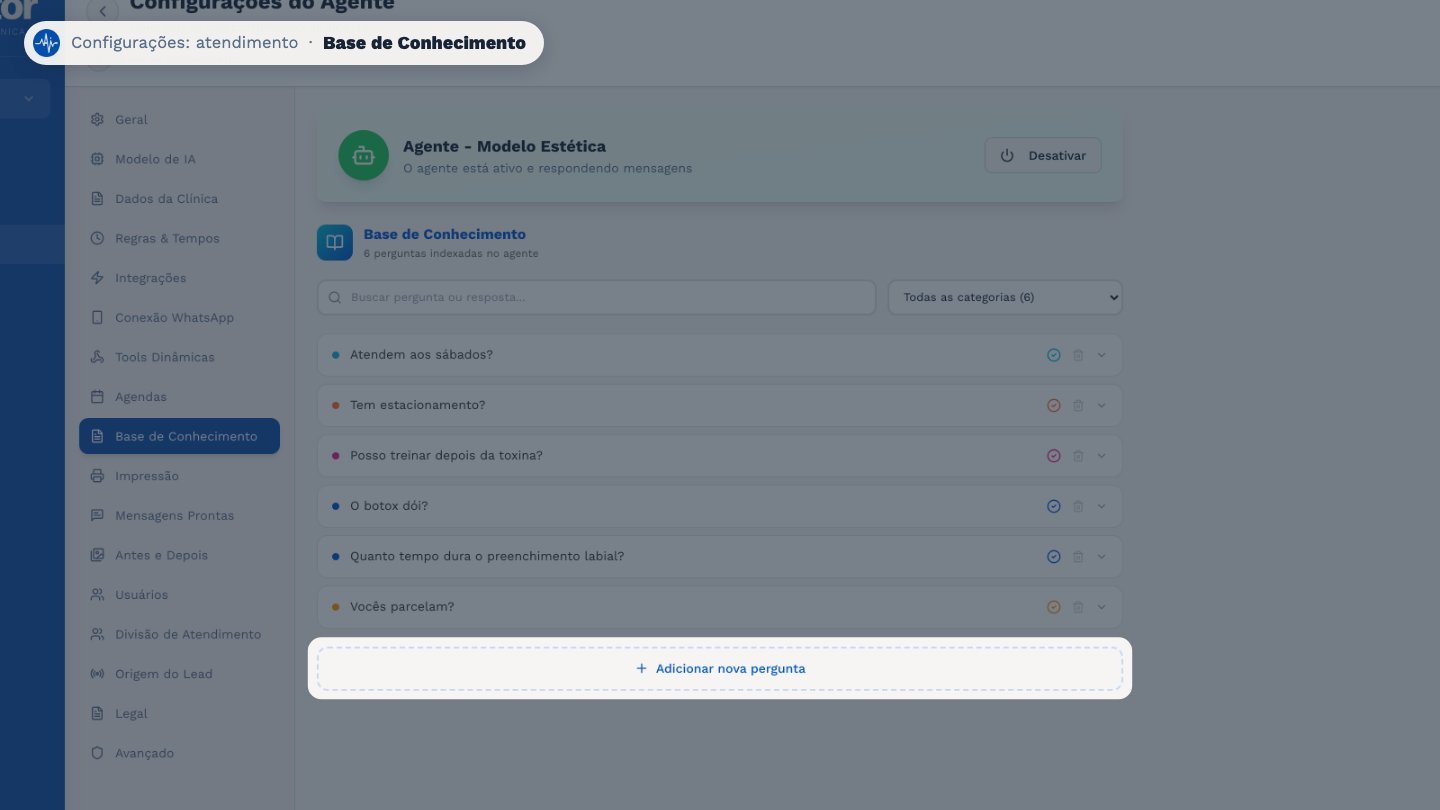Delete the Atendem aos sábados? question
1440x810 pixels.
[1078, 355]
